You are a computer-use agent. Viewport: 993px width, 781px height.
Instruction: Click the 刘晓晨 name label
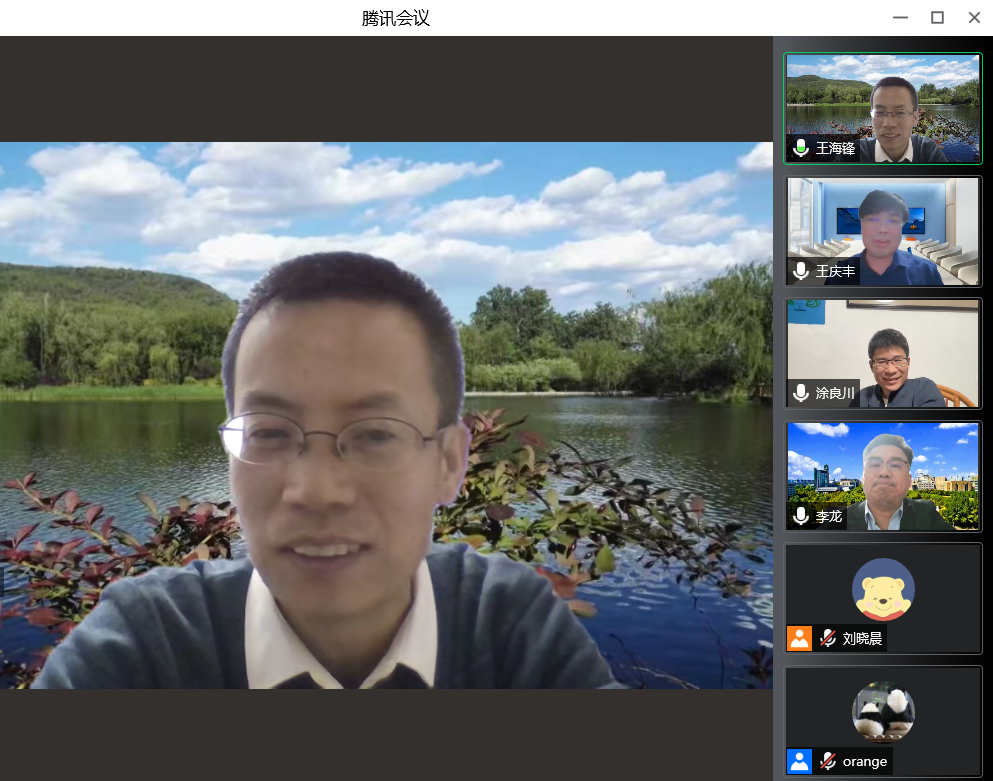[x=862, y=638]
